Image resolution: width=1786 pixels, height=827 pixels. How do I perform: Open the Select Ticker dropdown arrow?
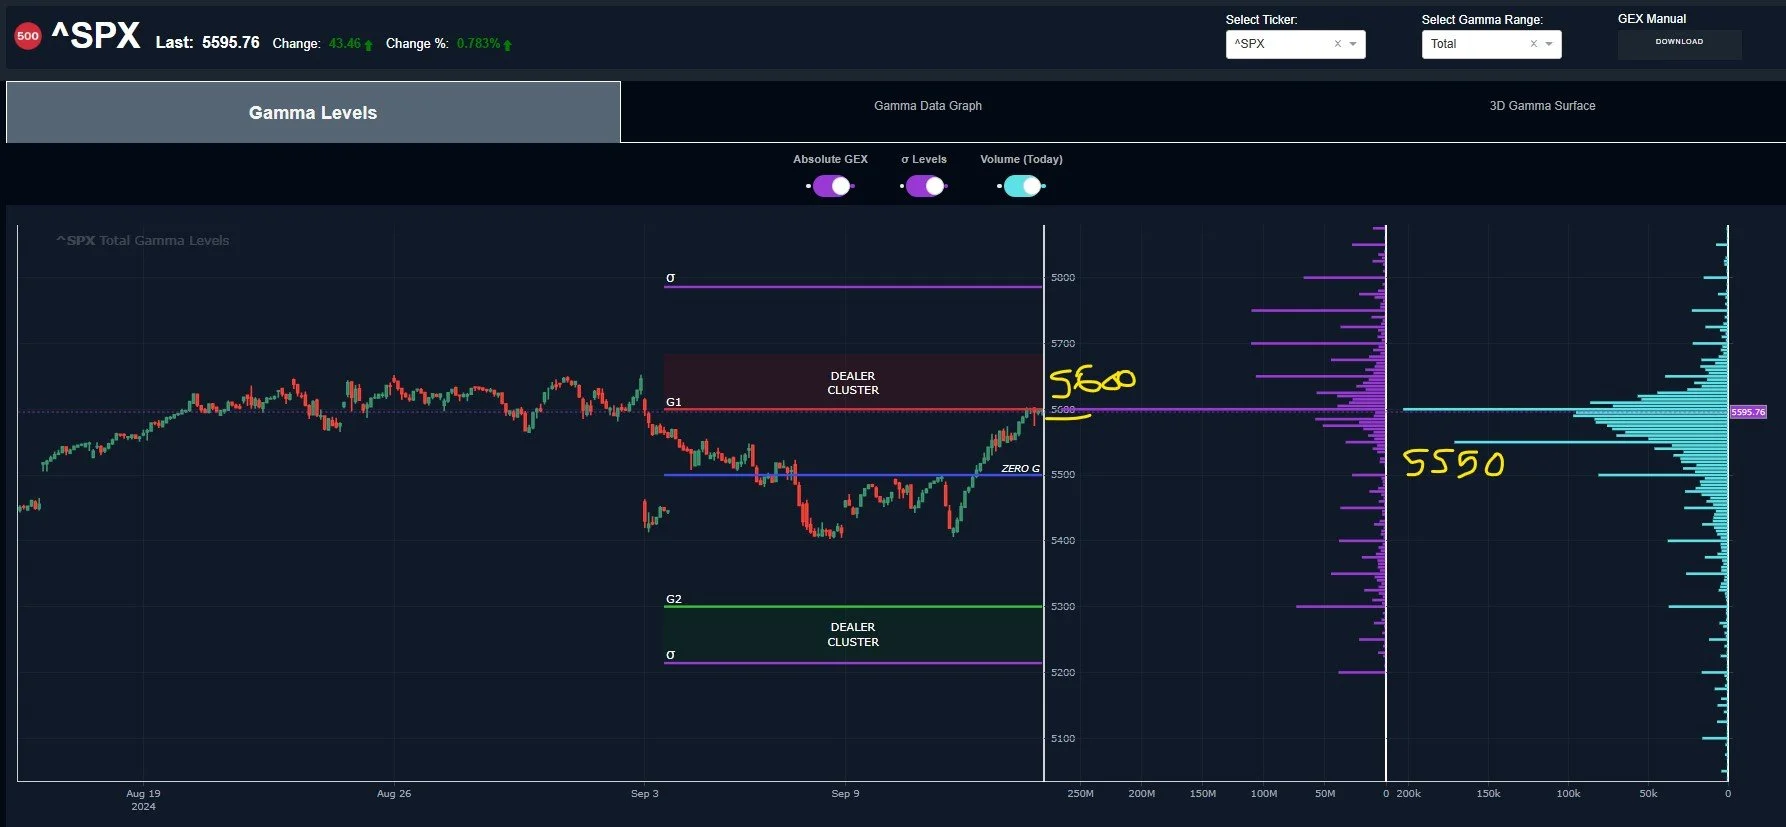(x=1353, y=44)
